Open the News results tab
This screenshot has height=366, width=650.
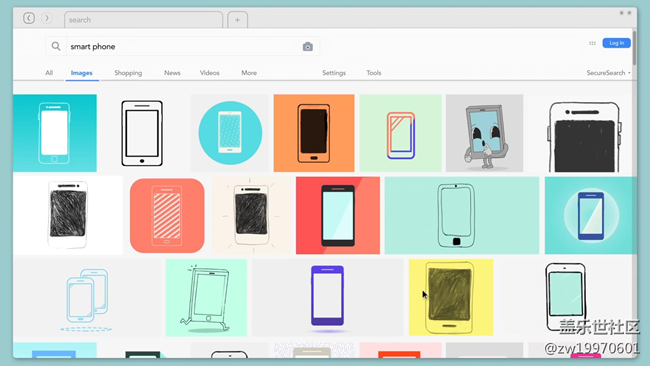click(172, 73)
